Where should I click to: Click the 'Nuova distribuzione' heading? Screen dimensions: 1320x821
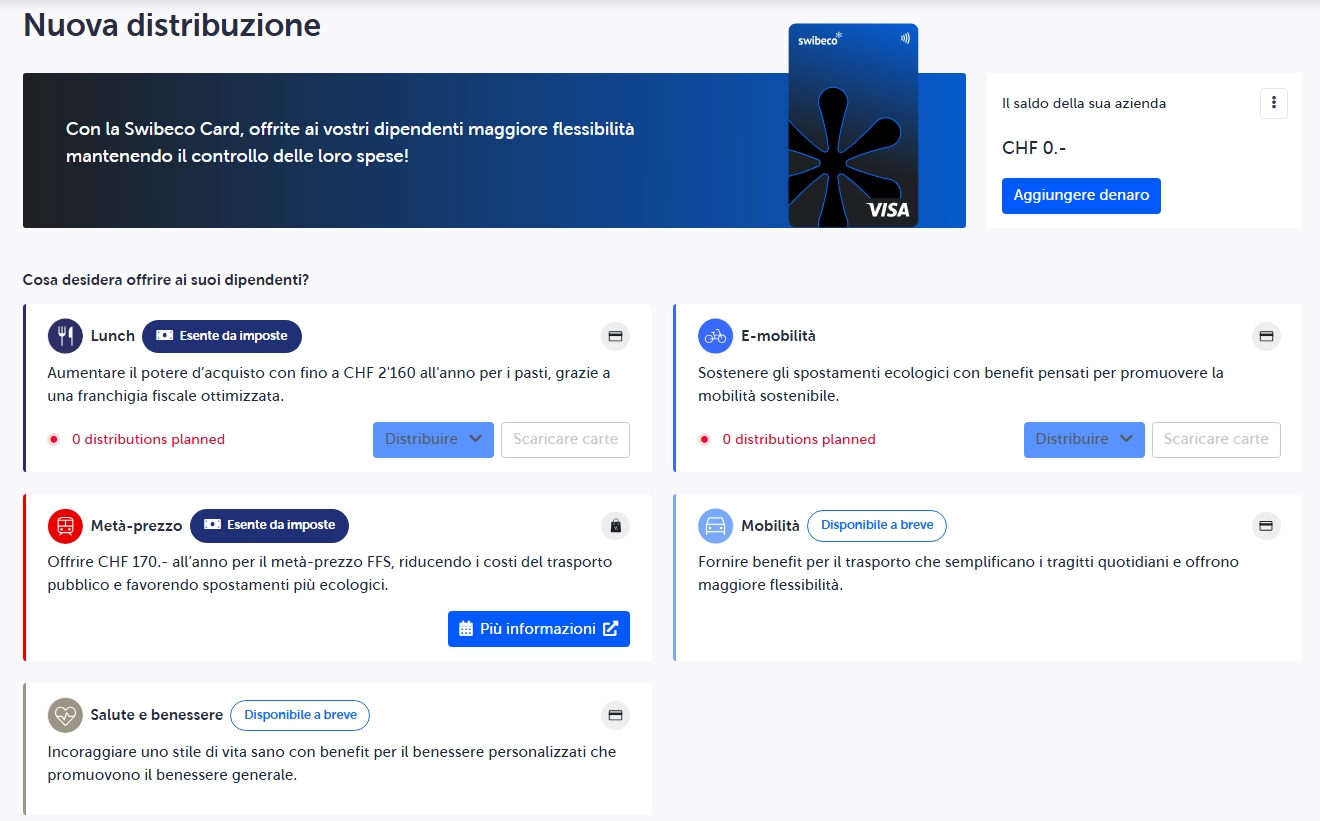(x=172, y=25)
